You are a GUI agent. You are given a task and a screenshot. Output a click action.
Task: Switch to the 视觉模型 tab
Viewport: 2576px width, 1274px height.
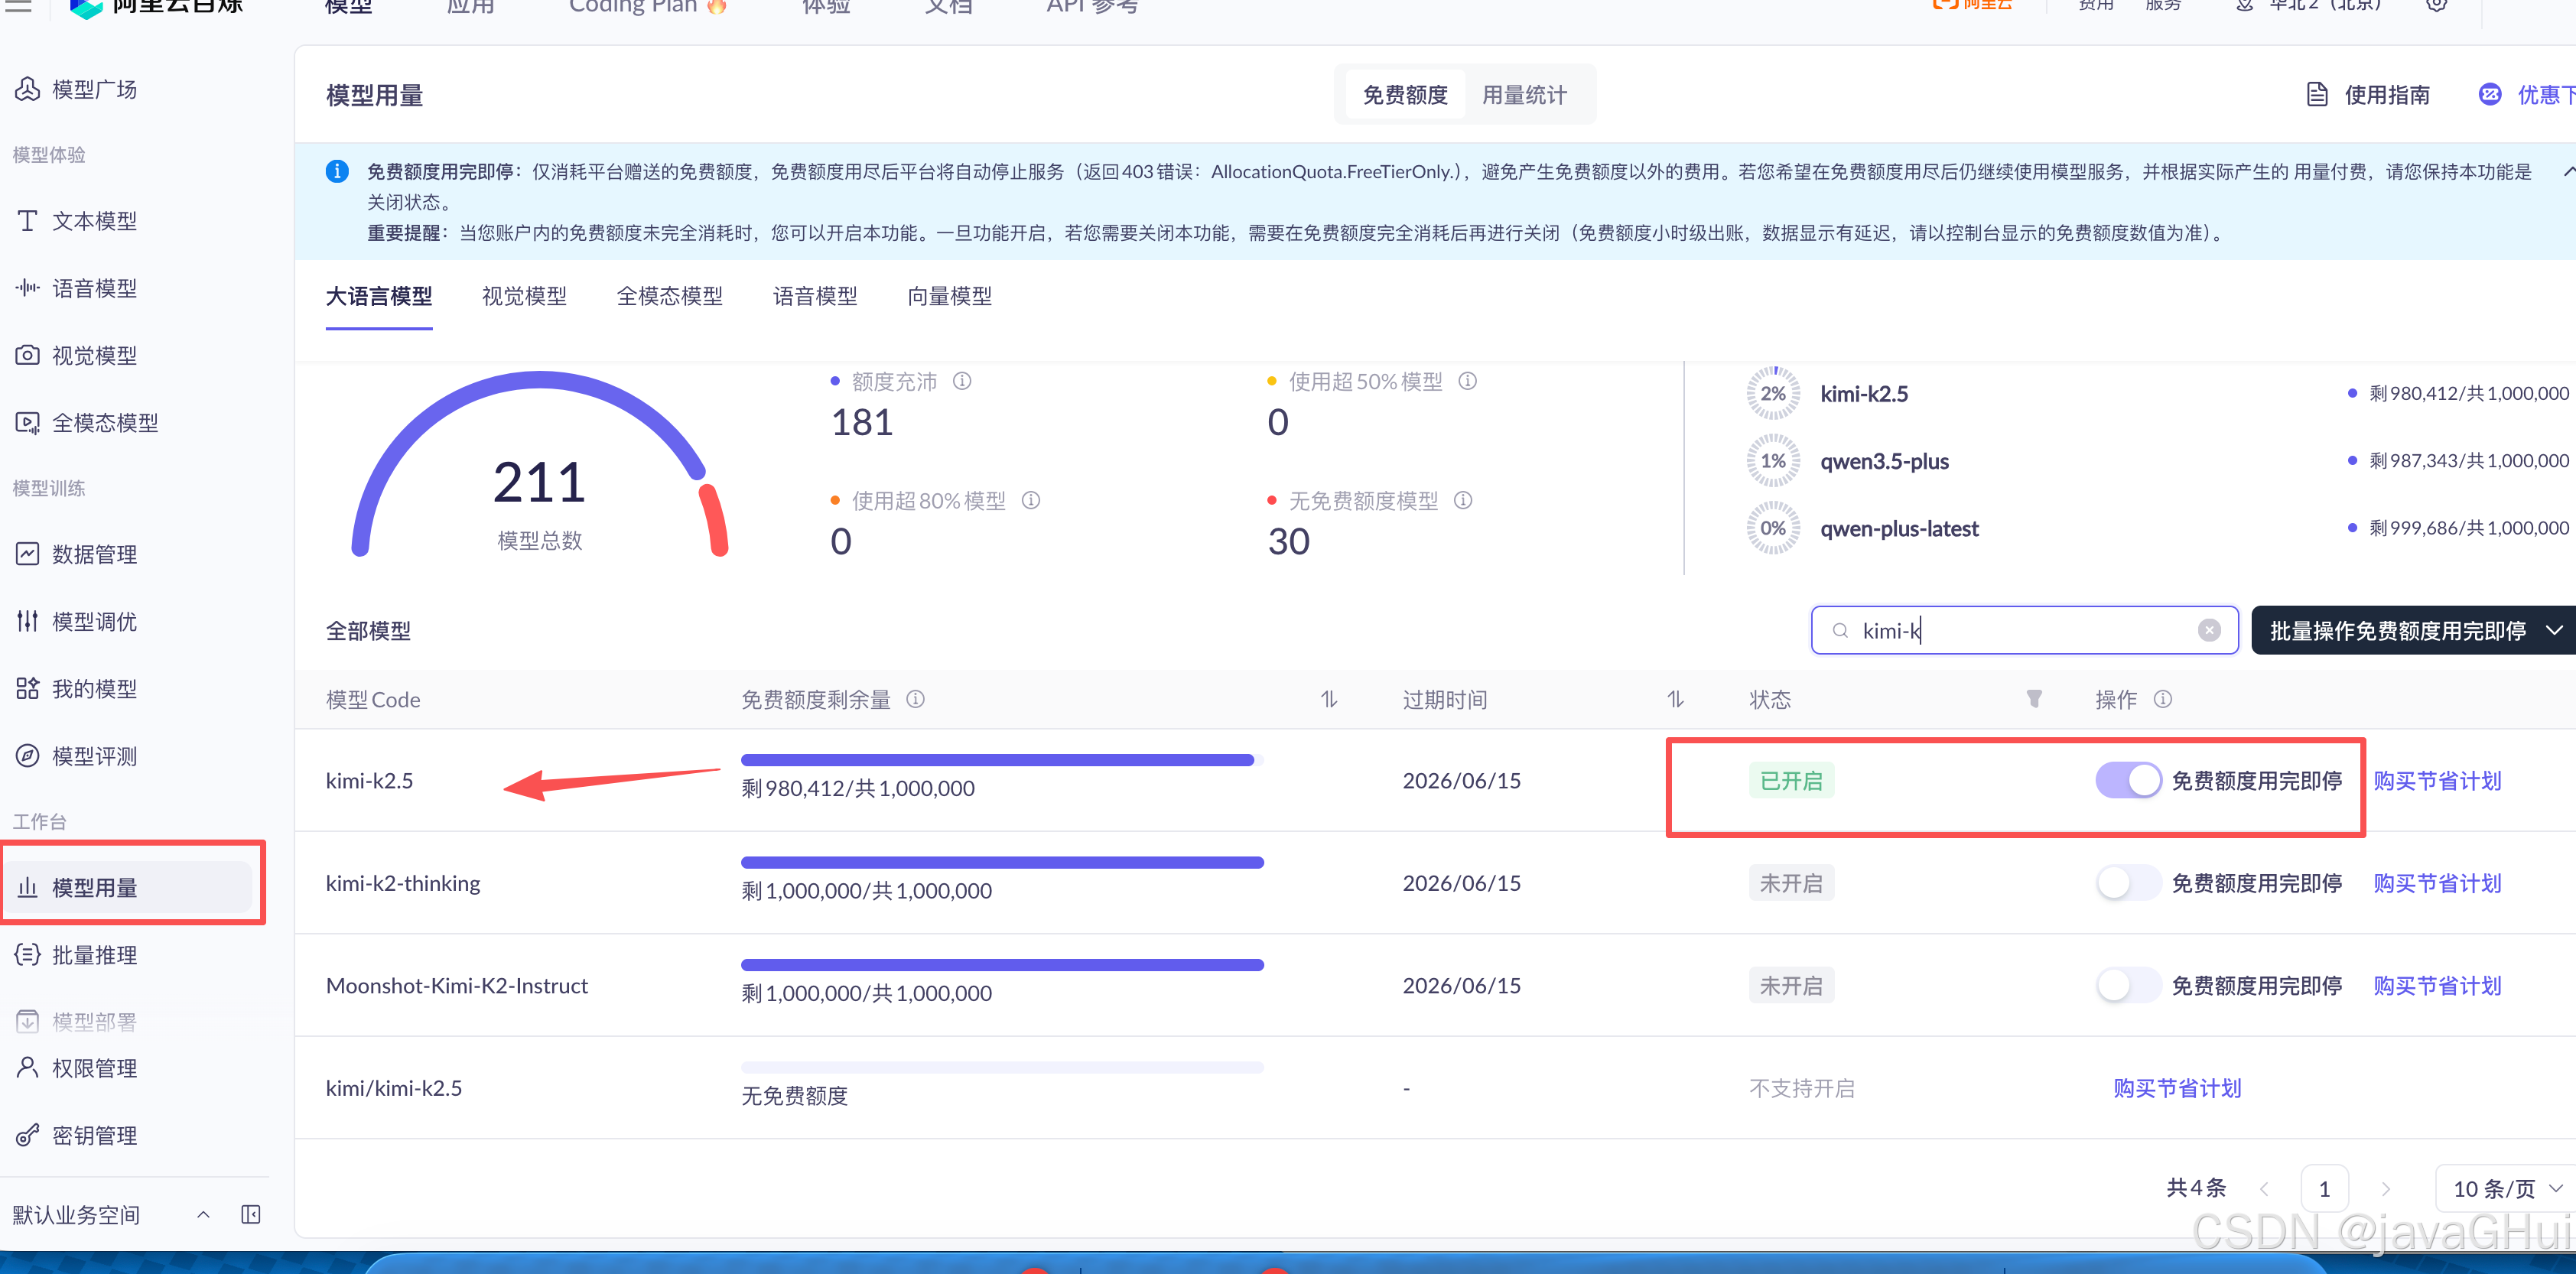coord(524,296)
